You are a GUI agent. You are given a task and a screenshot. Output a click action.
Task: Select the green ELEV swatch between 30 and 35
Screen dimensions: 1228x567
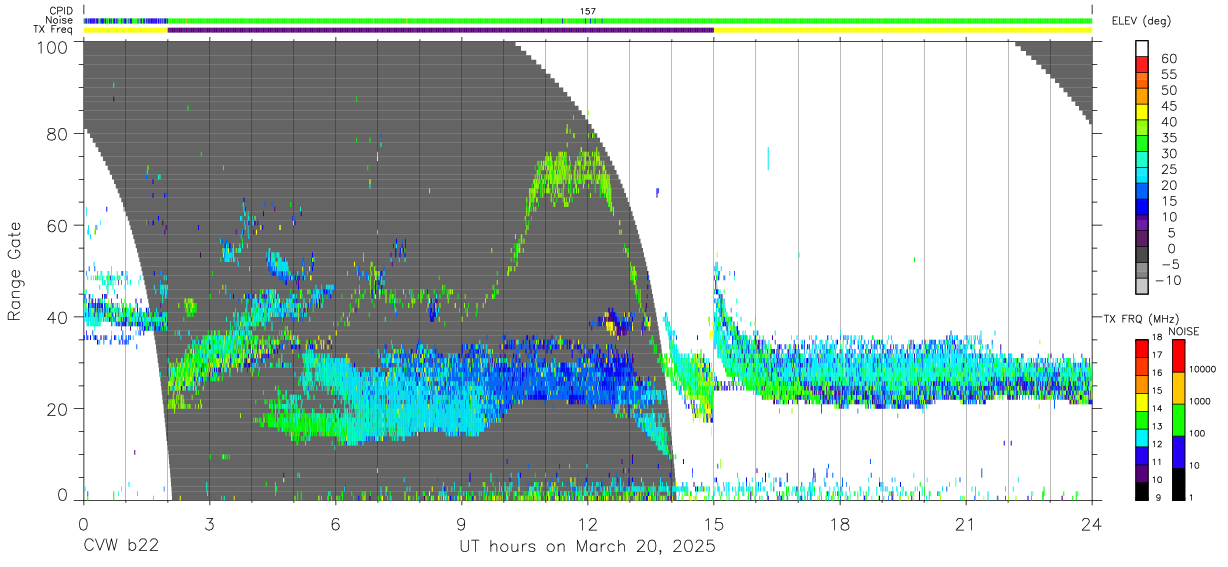coord(1143,144)
